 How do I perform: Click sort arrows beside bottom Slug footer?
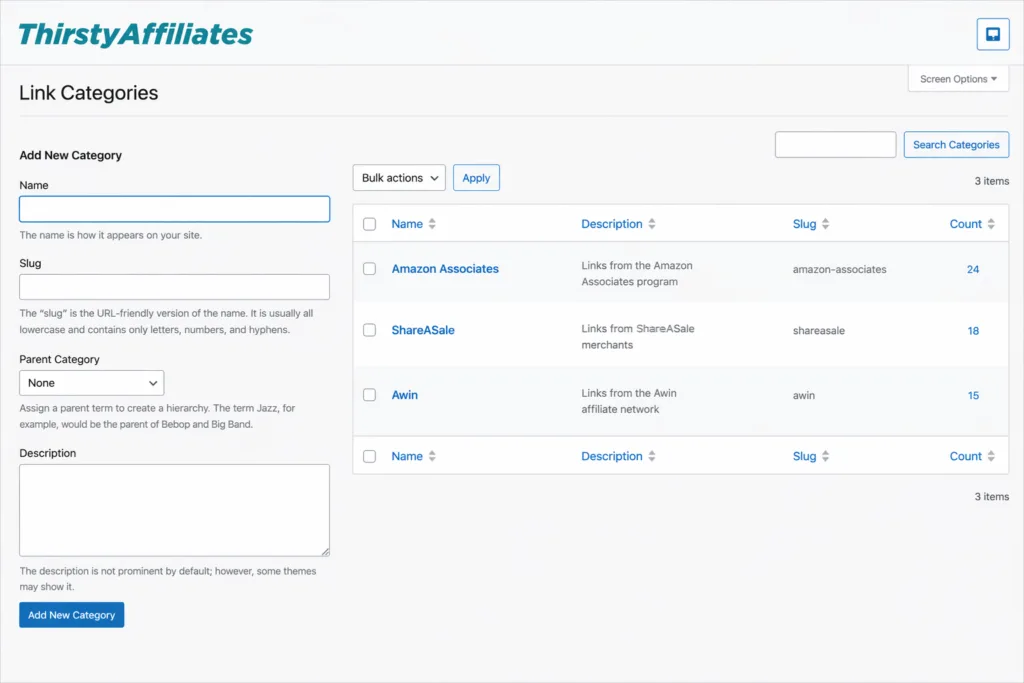pos(825,456)
